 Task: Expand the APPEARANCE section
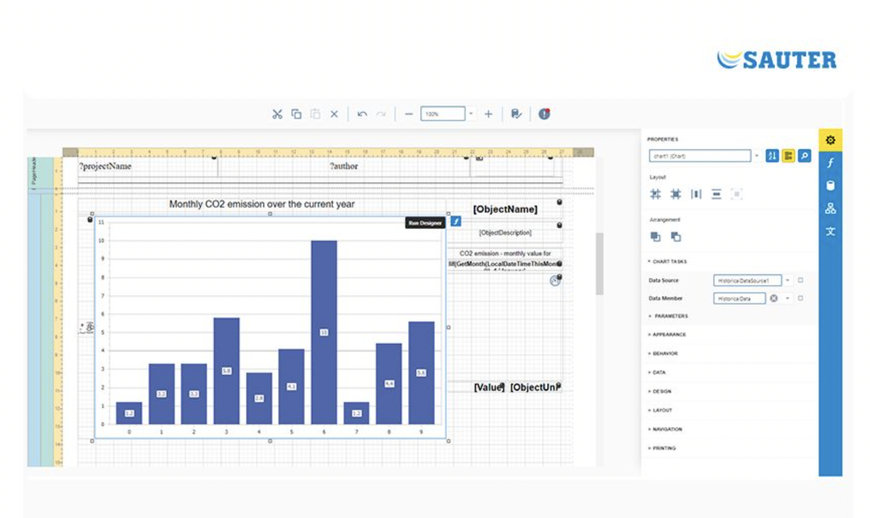pos(667,334)
